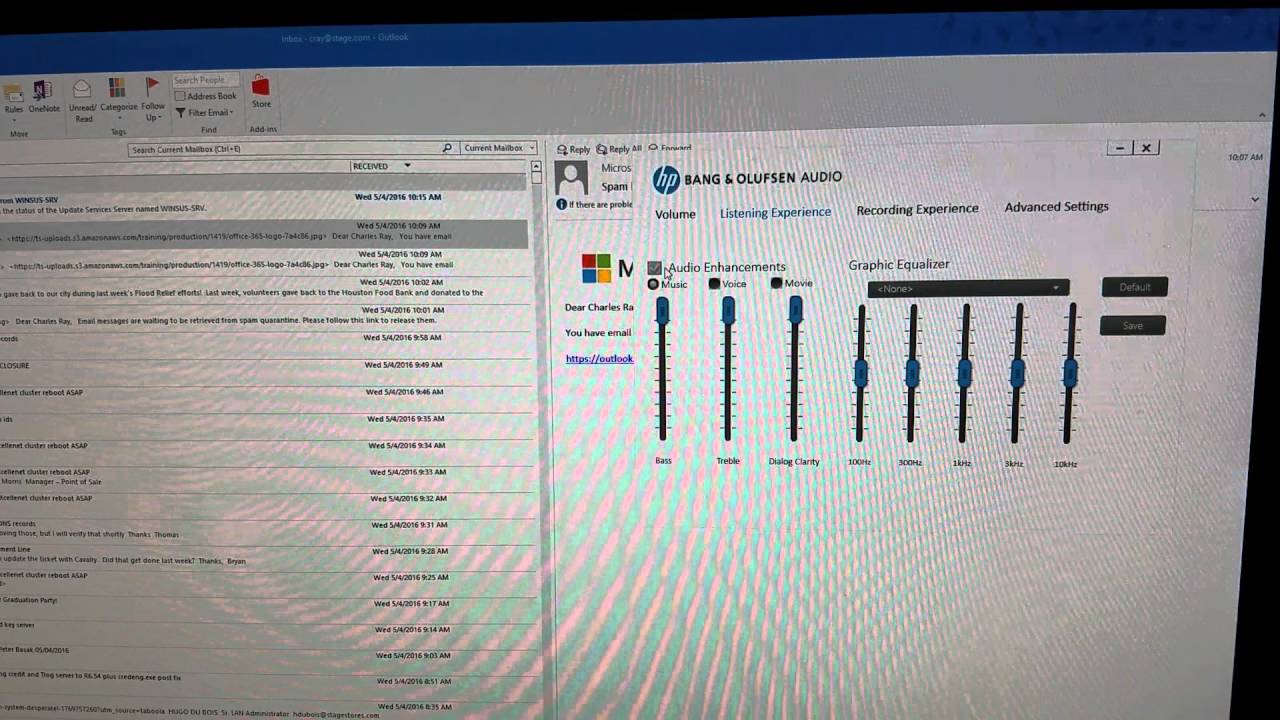Open the Store add-in icon

point(260,85)
